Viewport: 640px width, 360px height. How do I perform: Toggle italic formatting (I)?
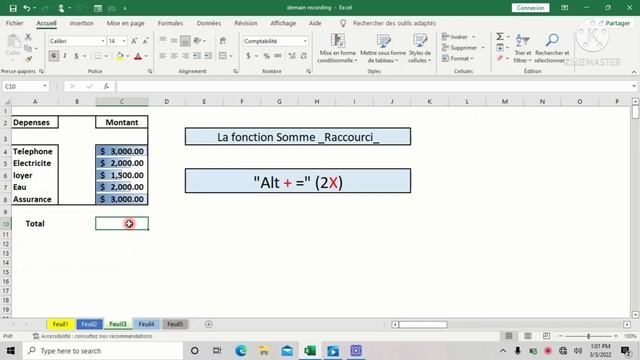[x=65, y=56]
